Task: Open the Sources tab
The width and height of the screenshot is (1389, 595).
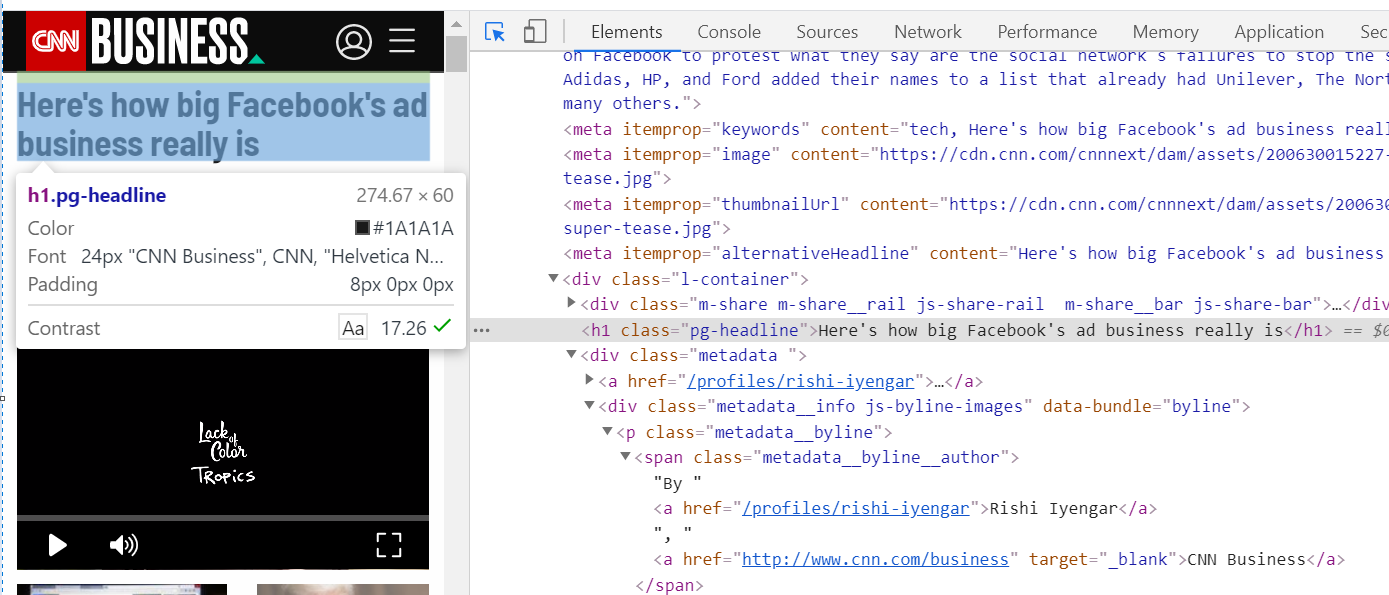Action: coord(827,32)
